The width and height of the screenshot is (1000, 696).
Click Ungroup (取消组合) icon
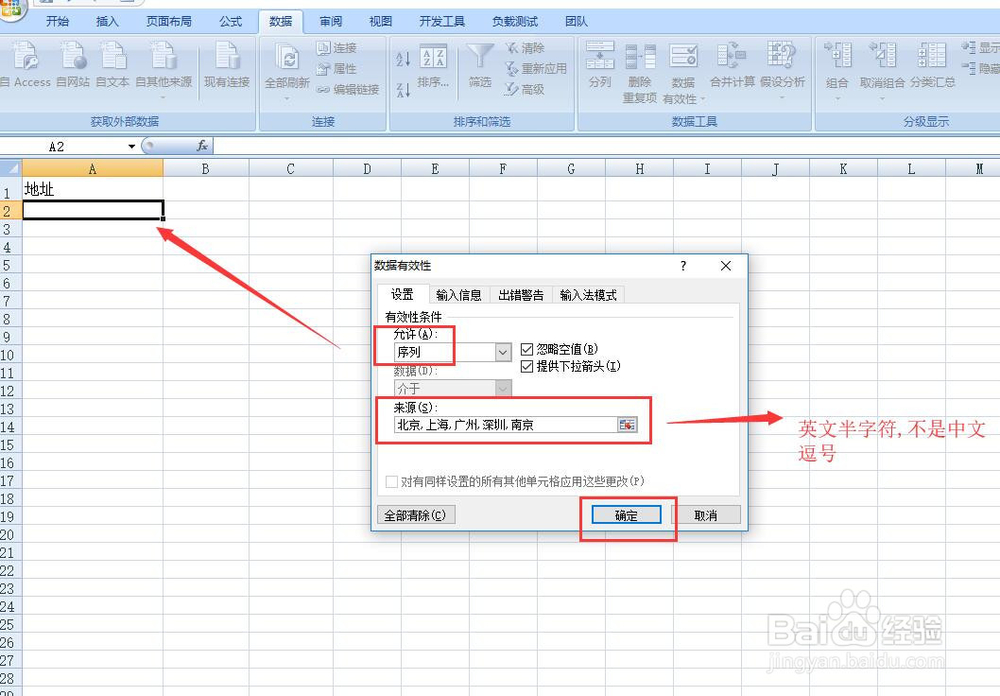pos(883,55)
